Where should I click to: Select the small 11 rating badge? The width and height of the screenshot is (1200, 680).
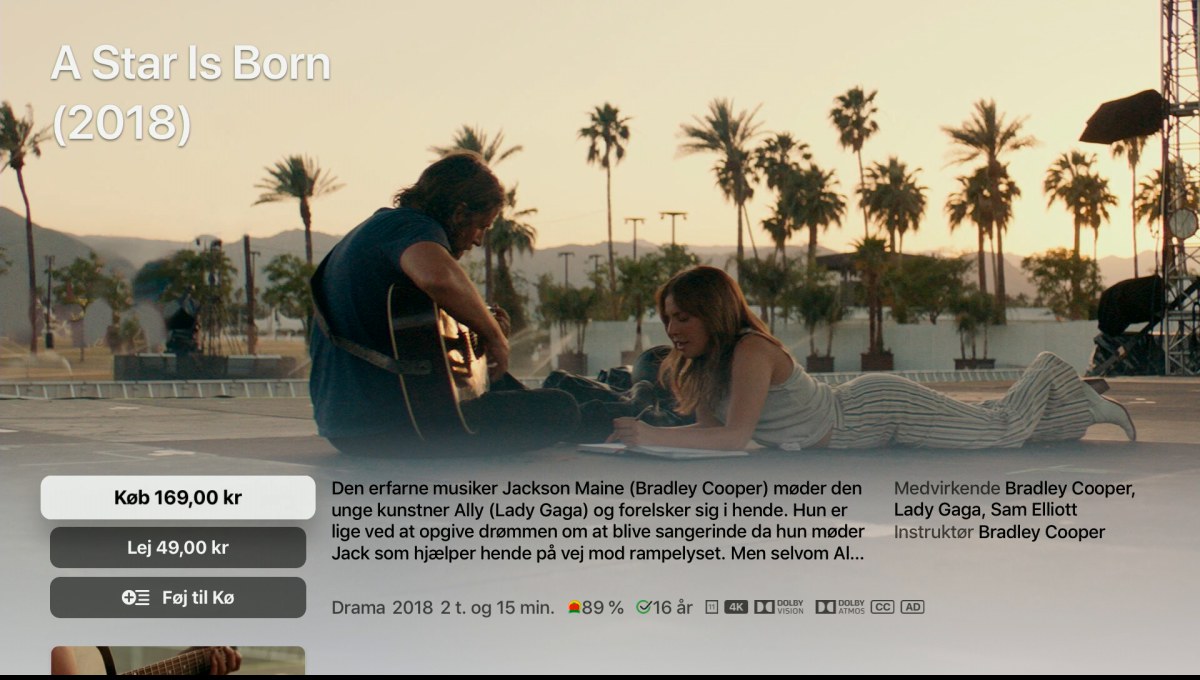(711, 607)
